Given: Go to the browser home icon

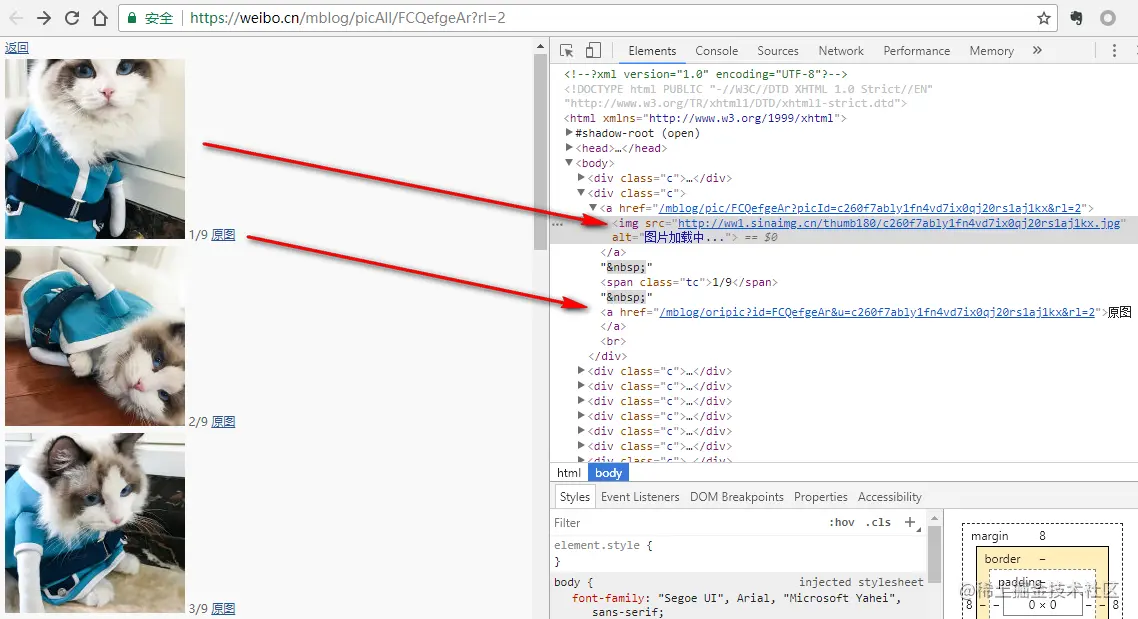Looking at the screenshot, I should tap(99, 18).
